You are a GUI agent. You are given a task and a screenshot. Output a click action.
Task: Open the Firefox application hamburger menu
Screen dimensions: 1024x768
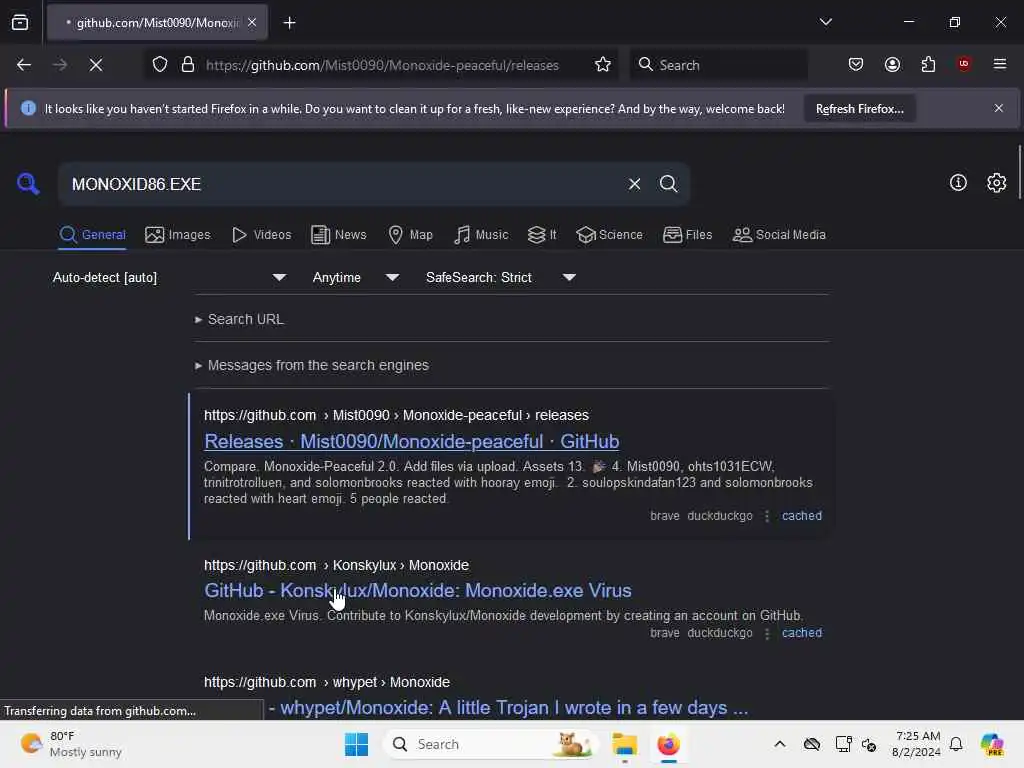[x=999, y=64]
